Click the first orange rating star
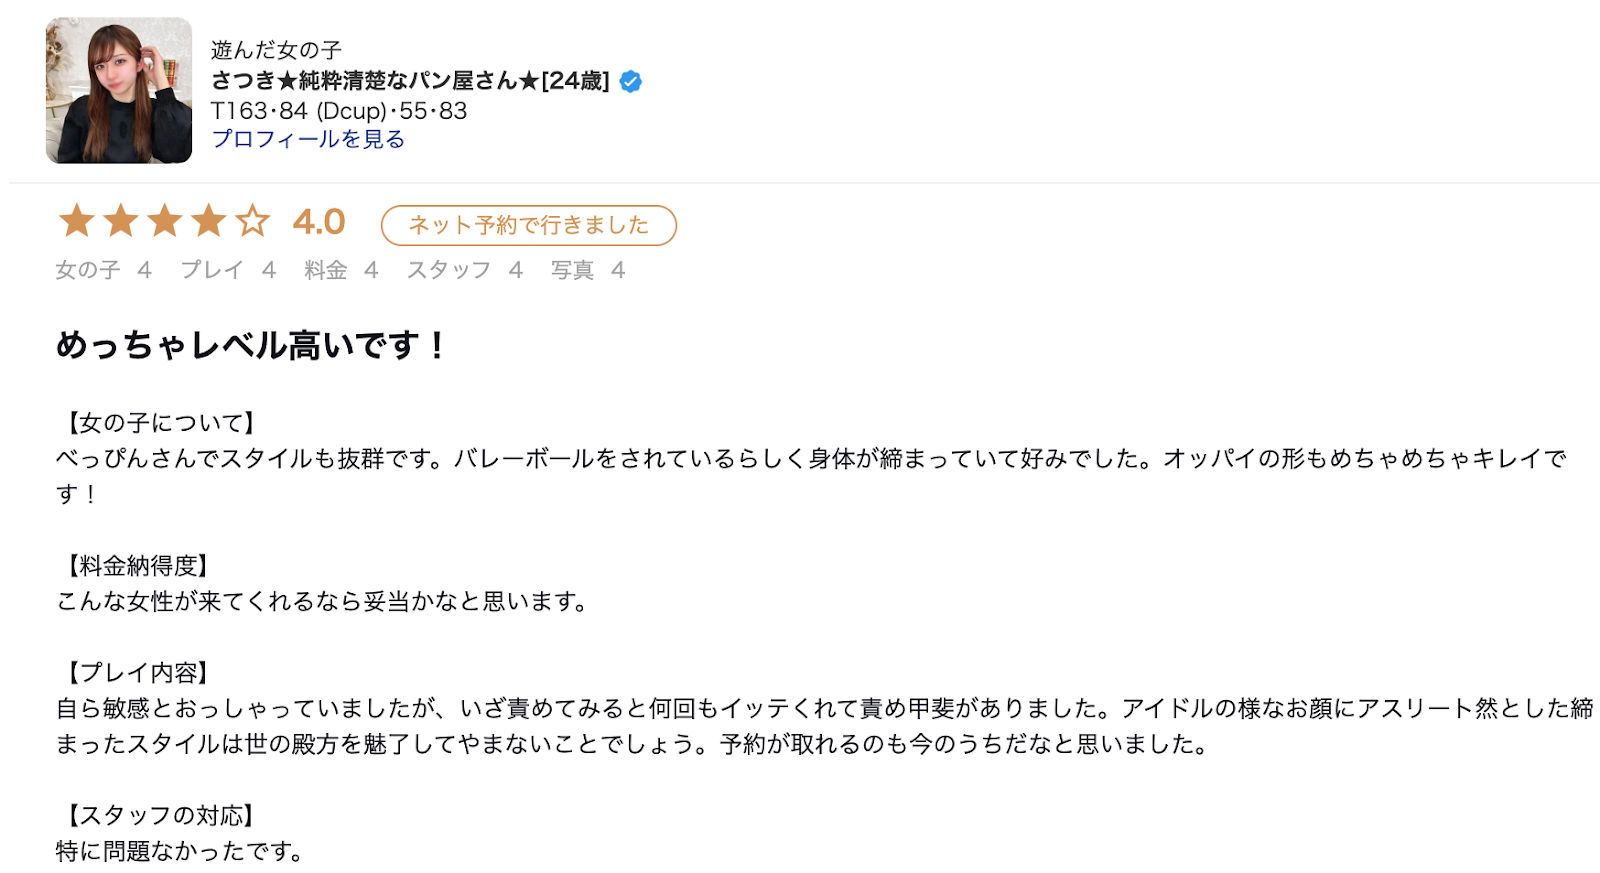 click(x=77, y=221)
